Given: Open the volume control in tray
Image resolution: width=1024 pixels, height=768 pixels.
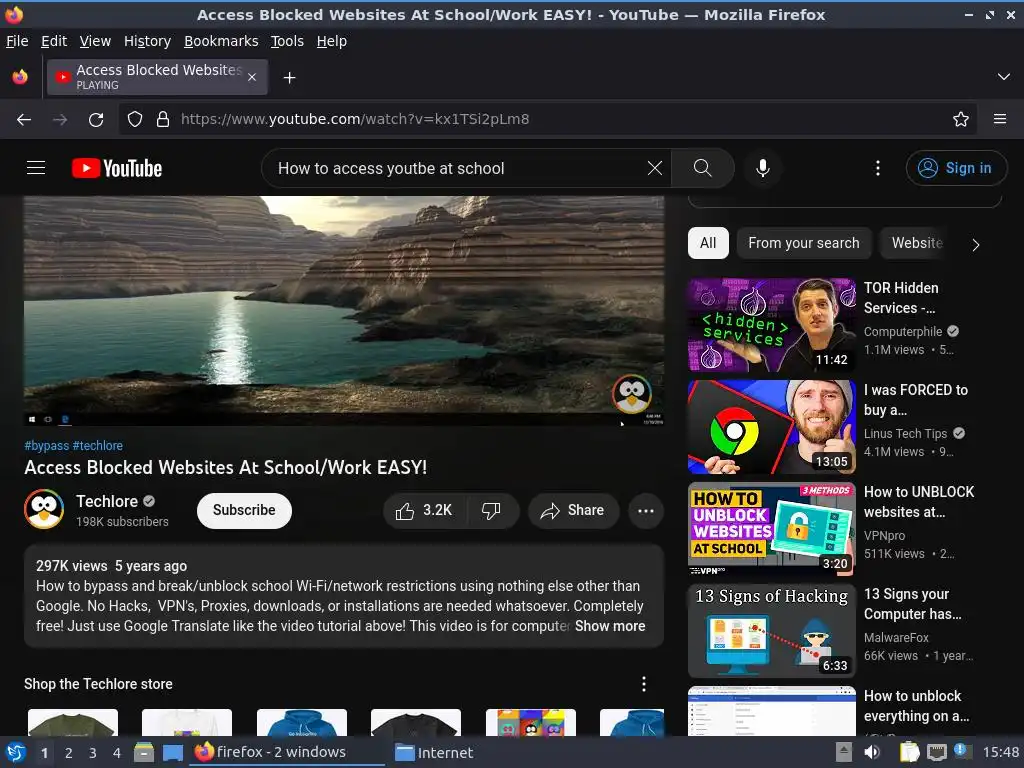Looking at the screenshot, I should 872,752.
